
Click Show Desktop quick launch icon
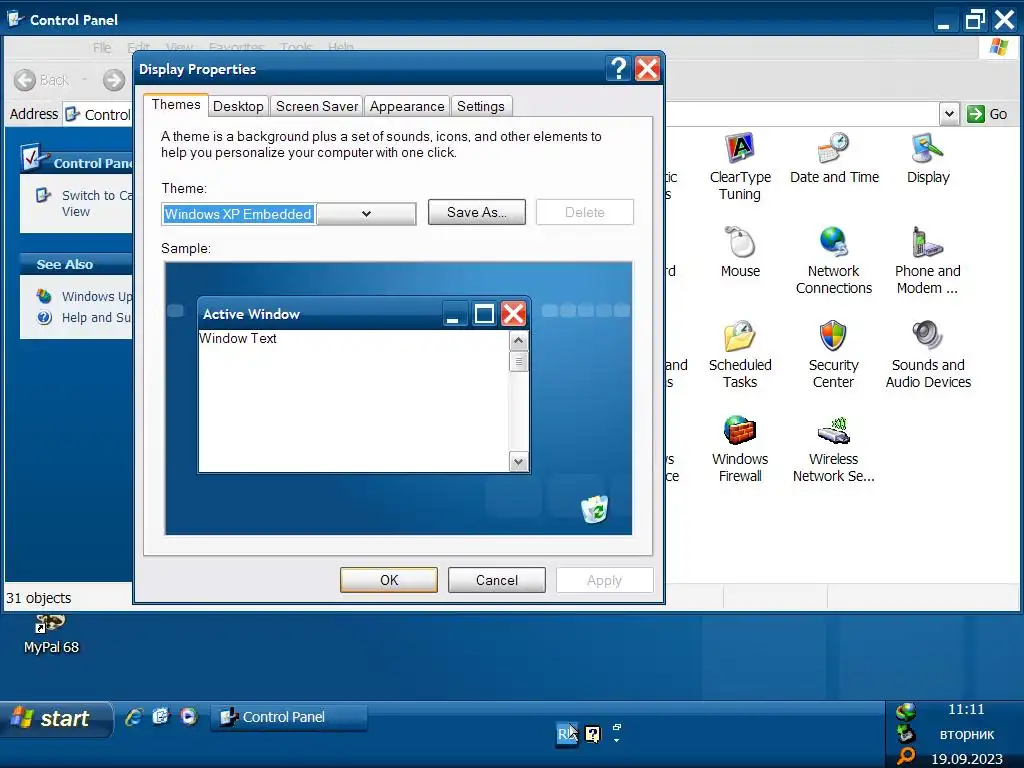(161, 716)
